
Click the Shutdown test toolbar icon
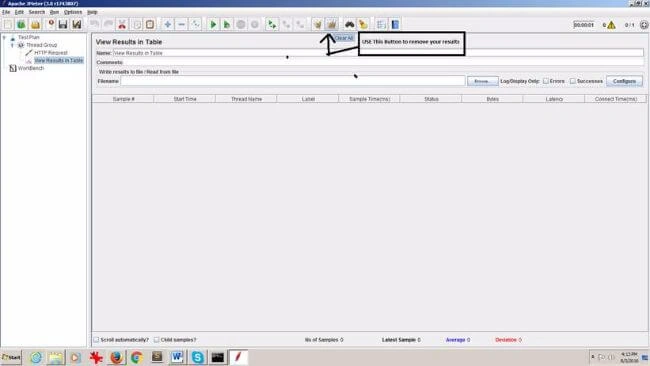[255, 24]
